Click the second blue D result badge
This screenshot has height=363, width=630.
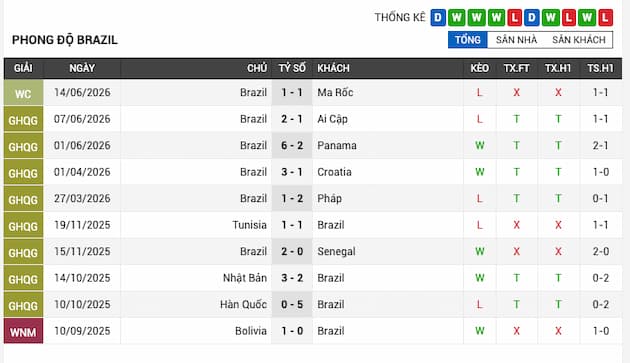pyautogui.click(x=531, y=18)
